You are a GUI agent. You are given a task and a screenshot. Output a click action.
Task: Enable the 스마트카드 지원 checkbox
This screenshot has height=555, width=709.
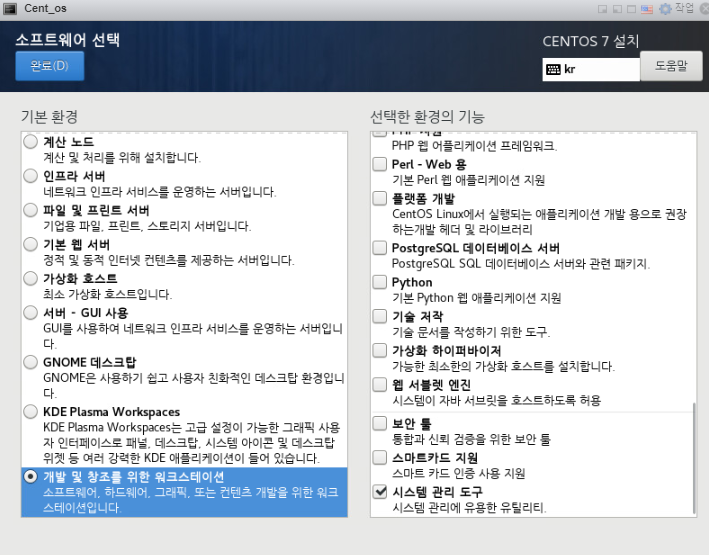[380, 457]
